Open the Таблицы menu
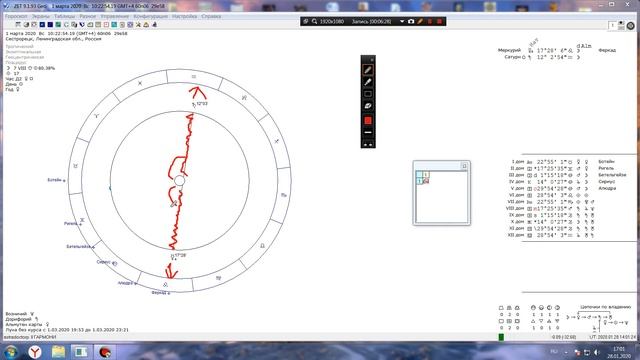 (64, 16)
